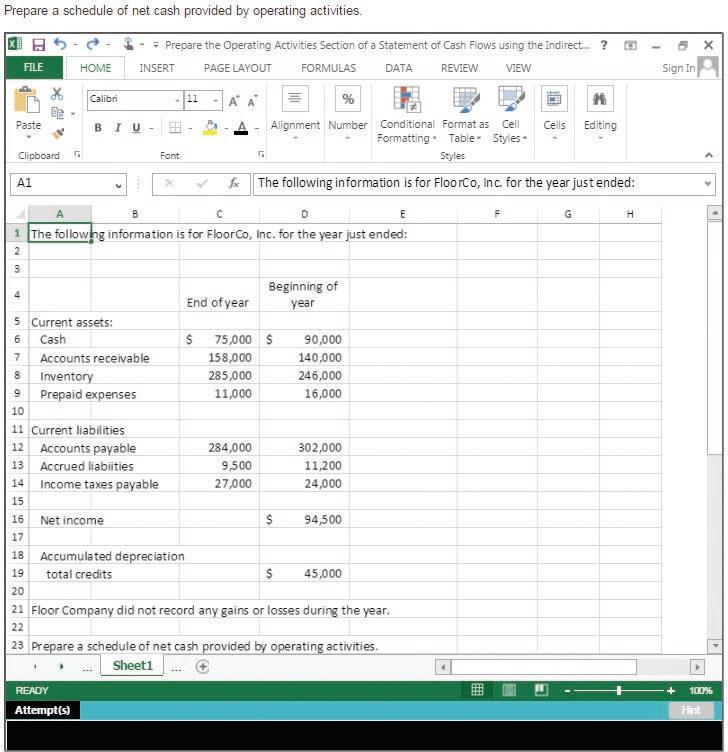Screen dimensions: 728x752
Task: Open Conditional Formatting menu
Action: pos(407,115)
